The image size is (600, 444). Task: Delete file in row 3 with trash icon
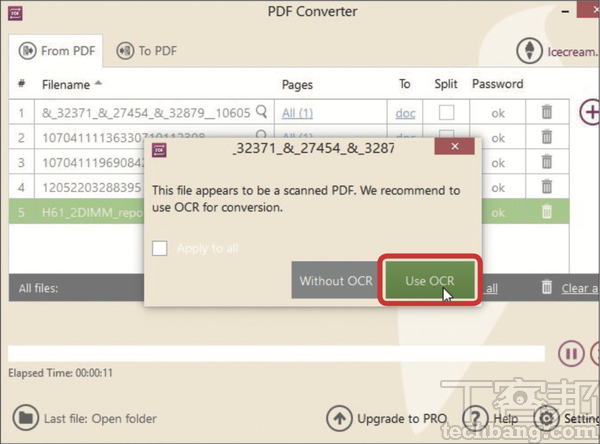(547, 162)
